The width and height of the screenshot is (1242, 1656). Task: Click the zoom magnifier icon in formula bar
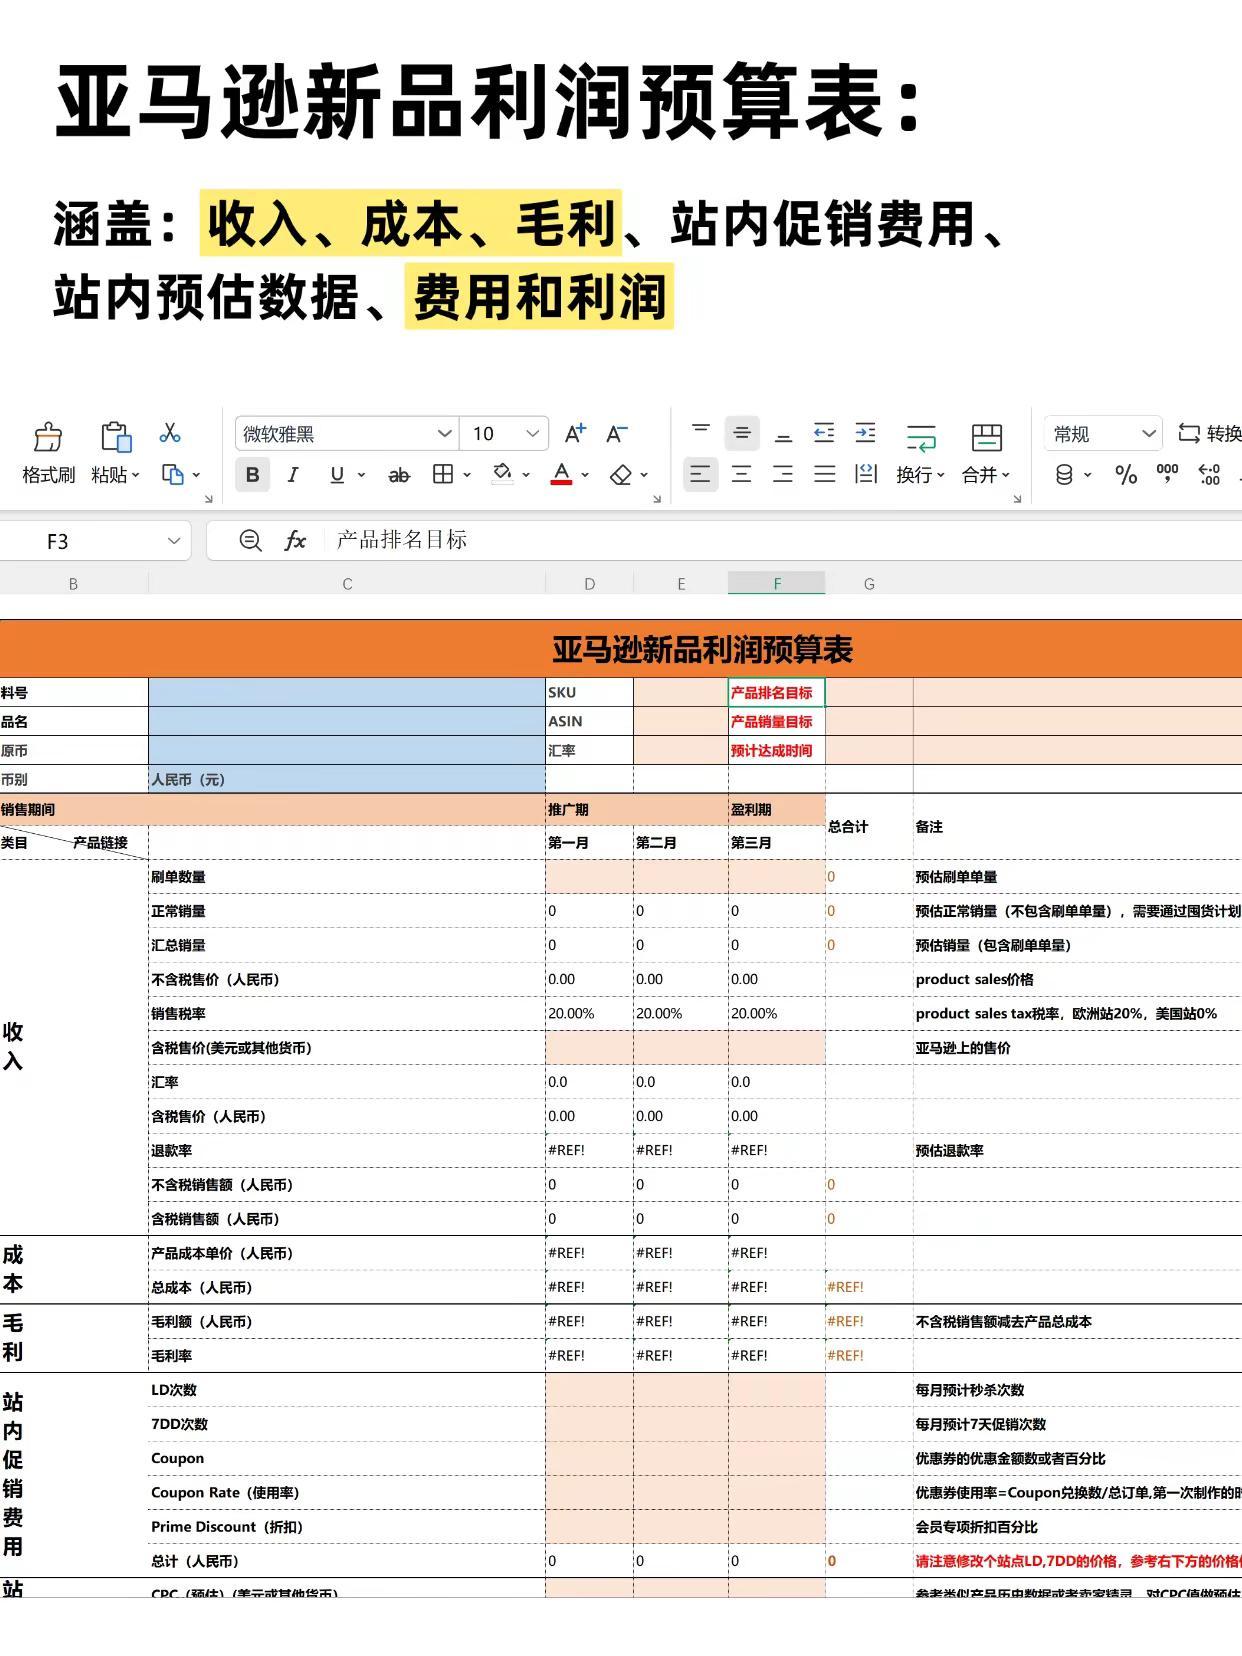(x=251, y=541)
